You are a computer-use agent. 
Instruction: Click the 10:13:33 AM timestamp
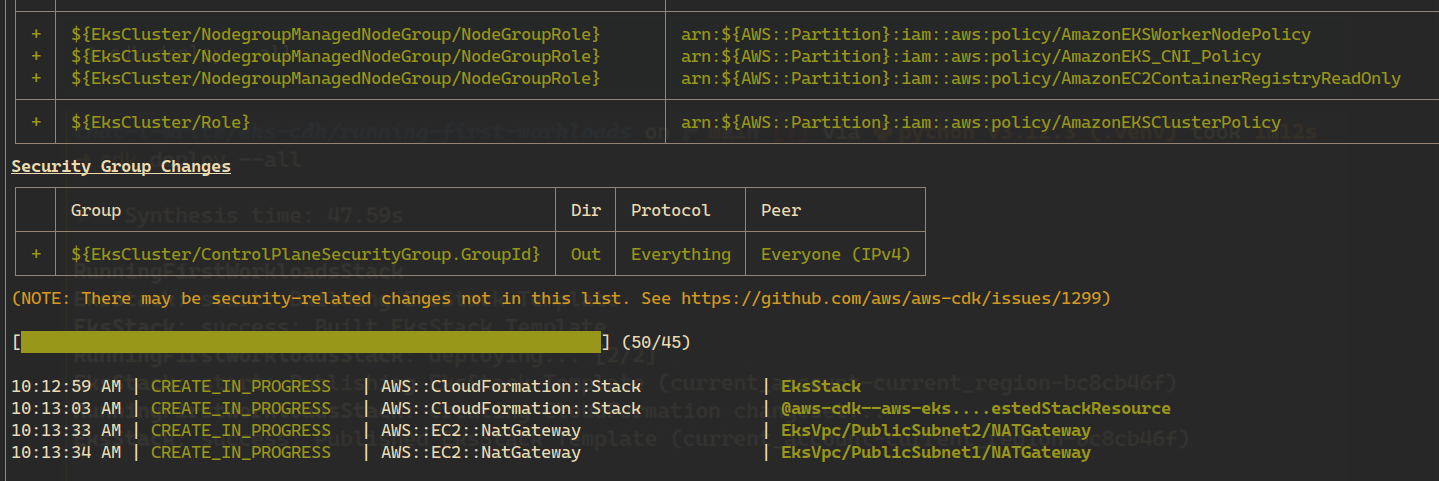(66, 430)
